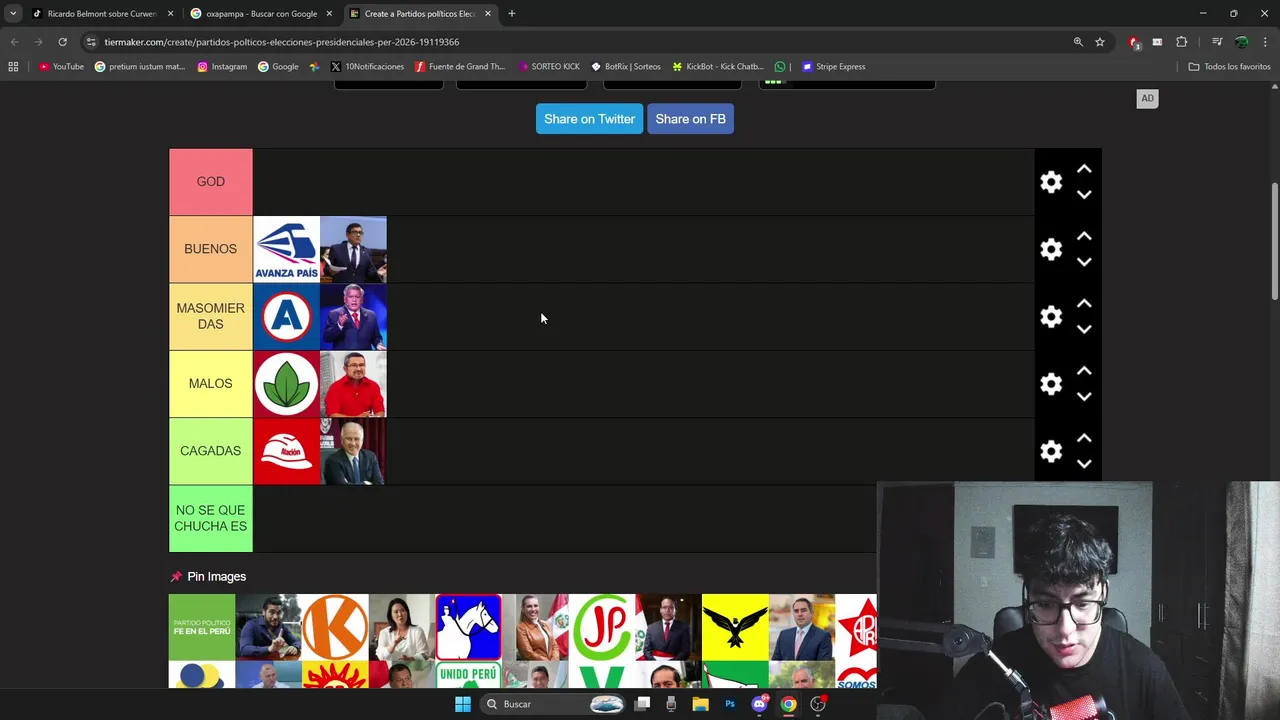Move MASOMIERDAS tier down with arrow
The height and width of the screenshot is (720, 1280).
(x=1084, y=329)
